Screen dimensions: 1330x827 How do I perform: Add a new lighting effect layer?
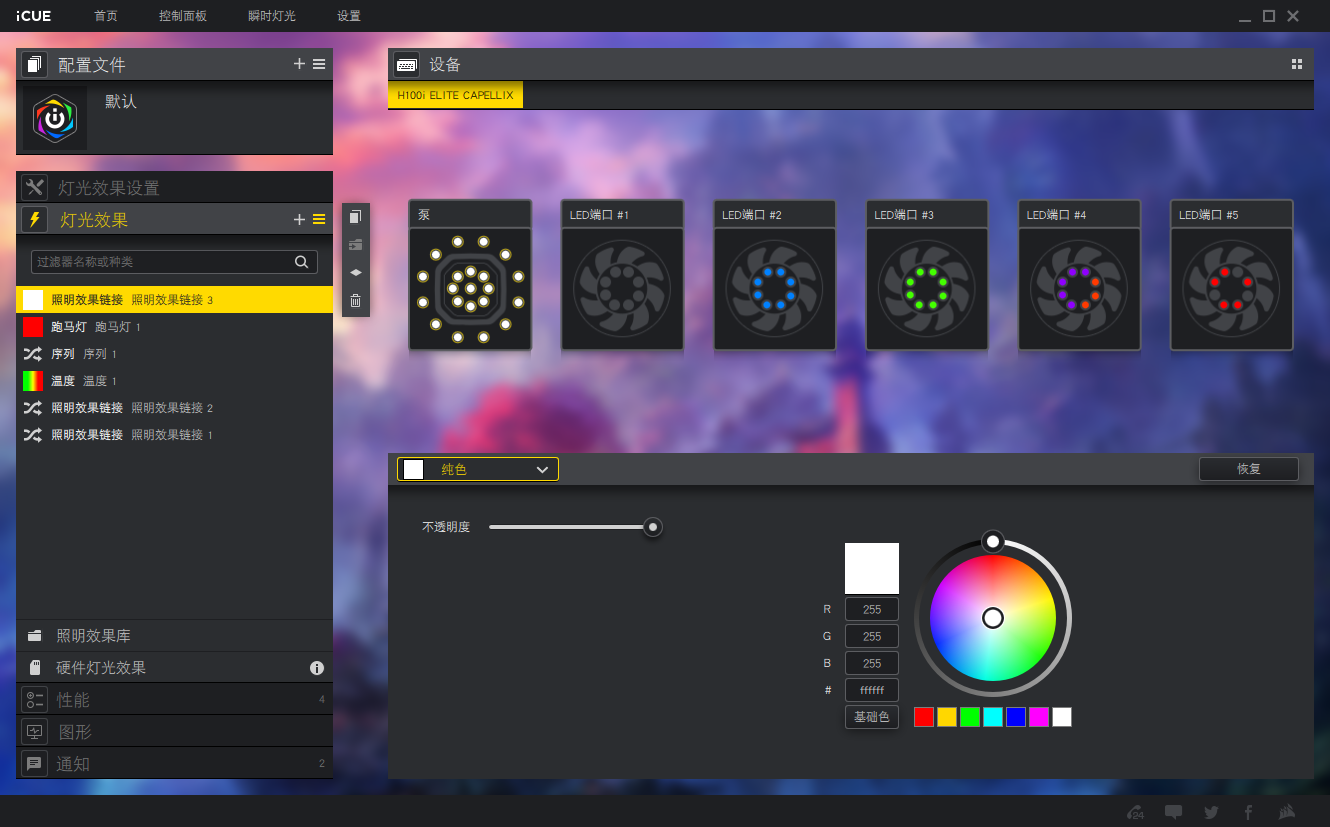click(299, 220)
